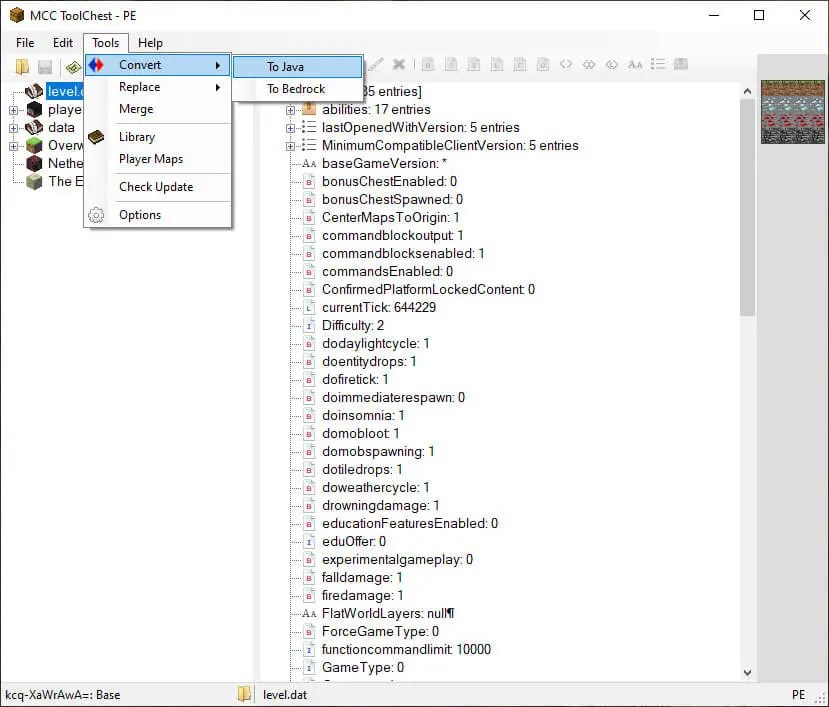Click the abilities compound folder icon
The image size is (829, 707).
click(309, 109)
